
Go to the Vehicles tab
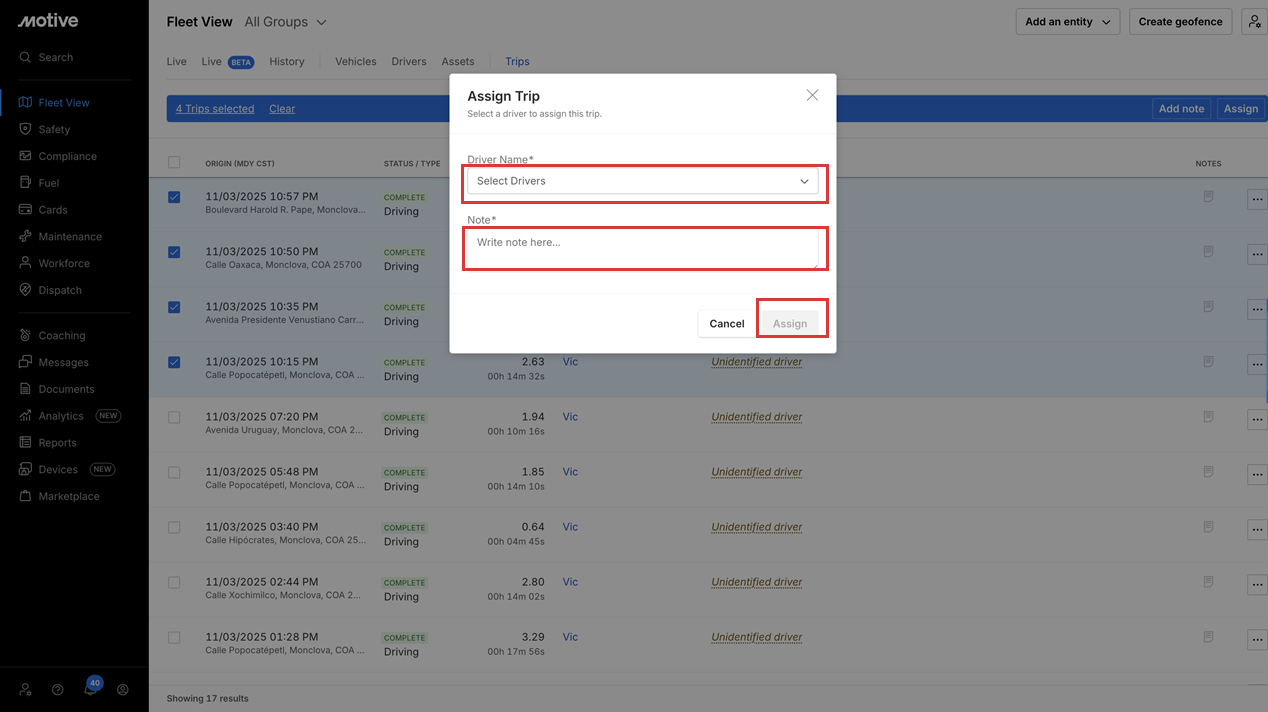(x=355, y=62)
